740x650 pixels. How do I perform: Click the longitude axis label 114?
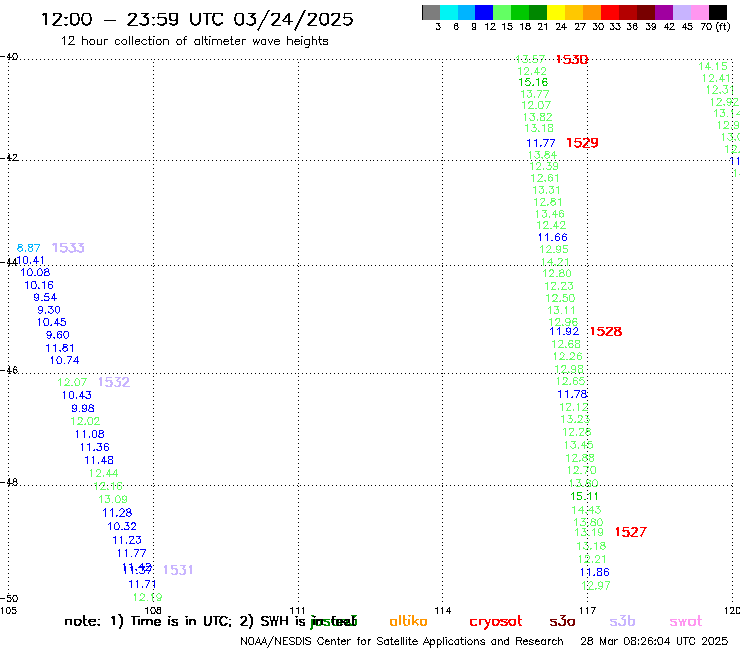coord(443,611)
